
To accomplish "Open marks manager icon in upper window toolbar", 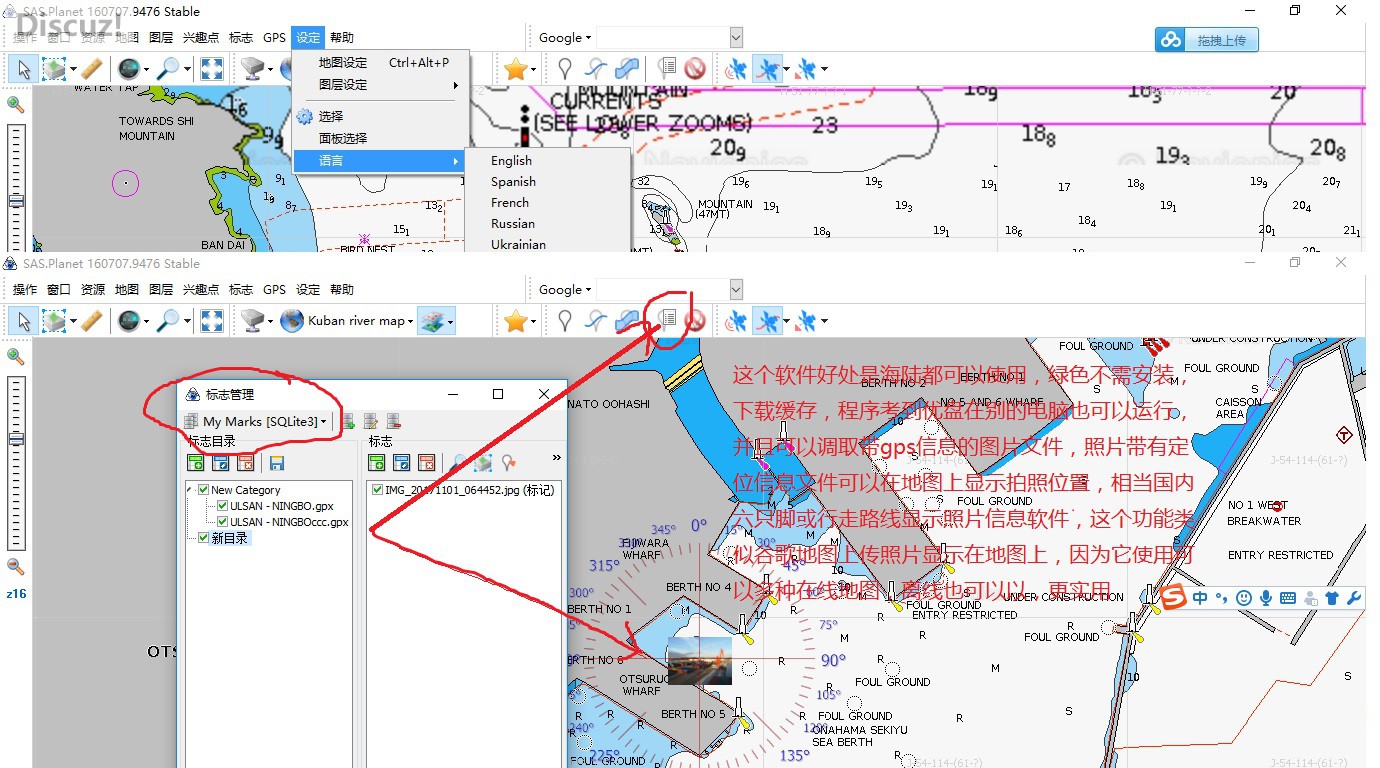I will point(667,69).
